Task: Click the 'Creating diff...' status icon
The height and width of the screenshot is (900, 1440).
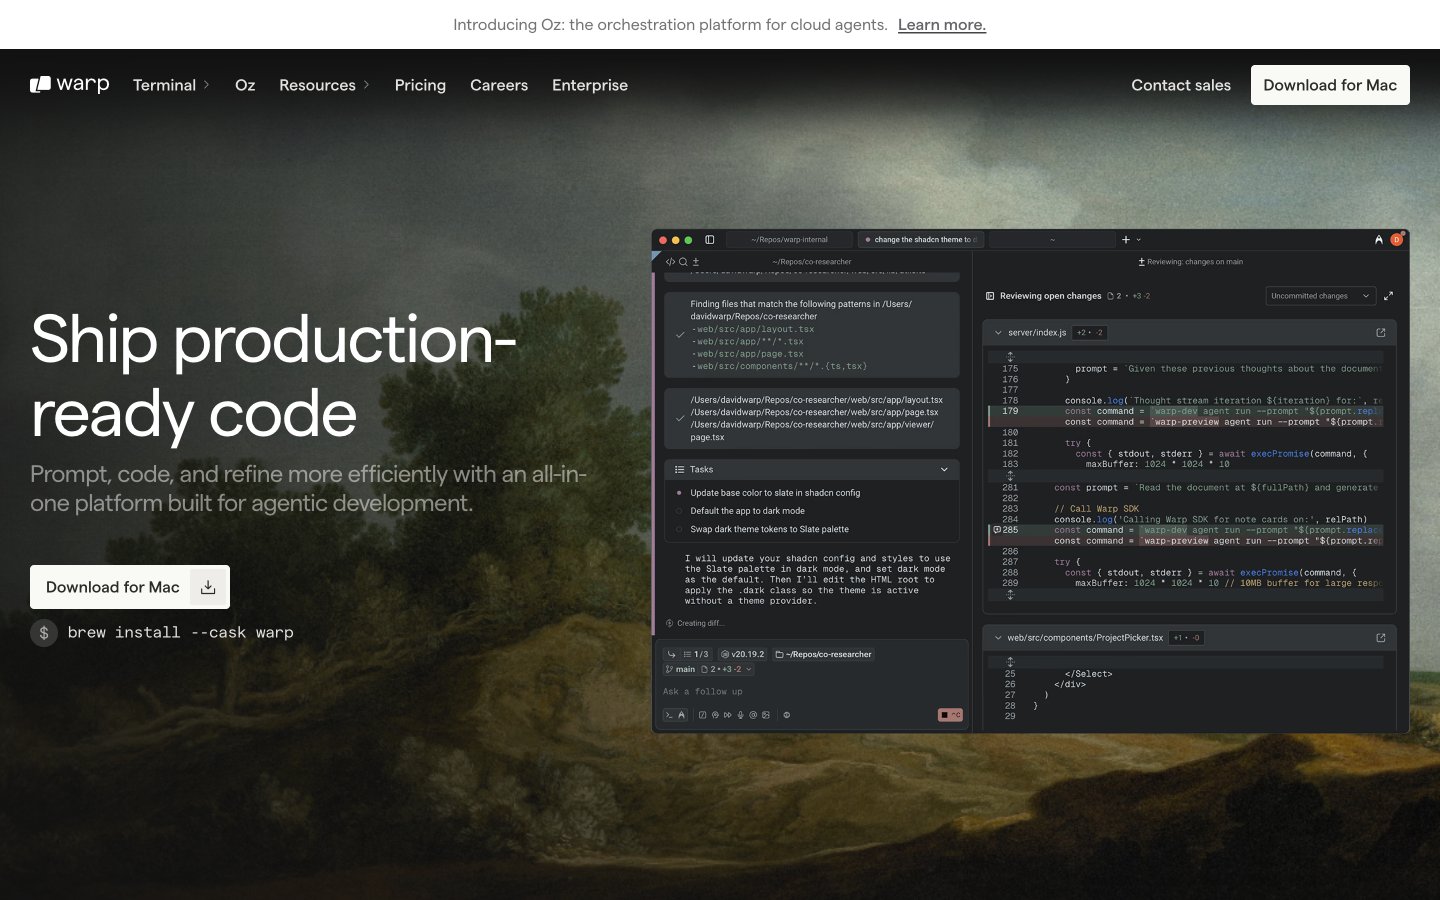Action: point(670,623)
